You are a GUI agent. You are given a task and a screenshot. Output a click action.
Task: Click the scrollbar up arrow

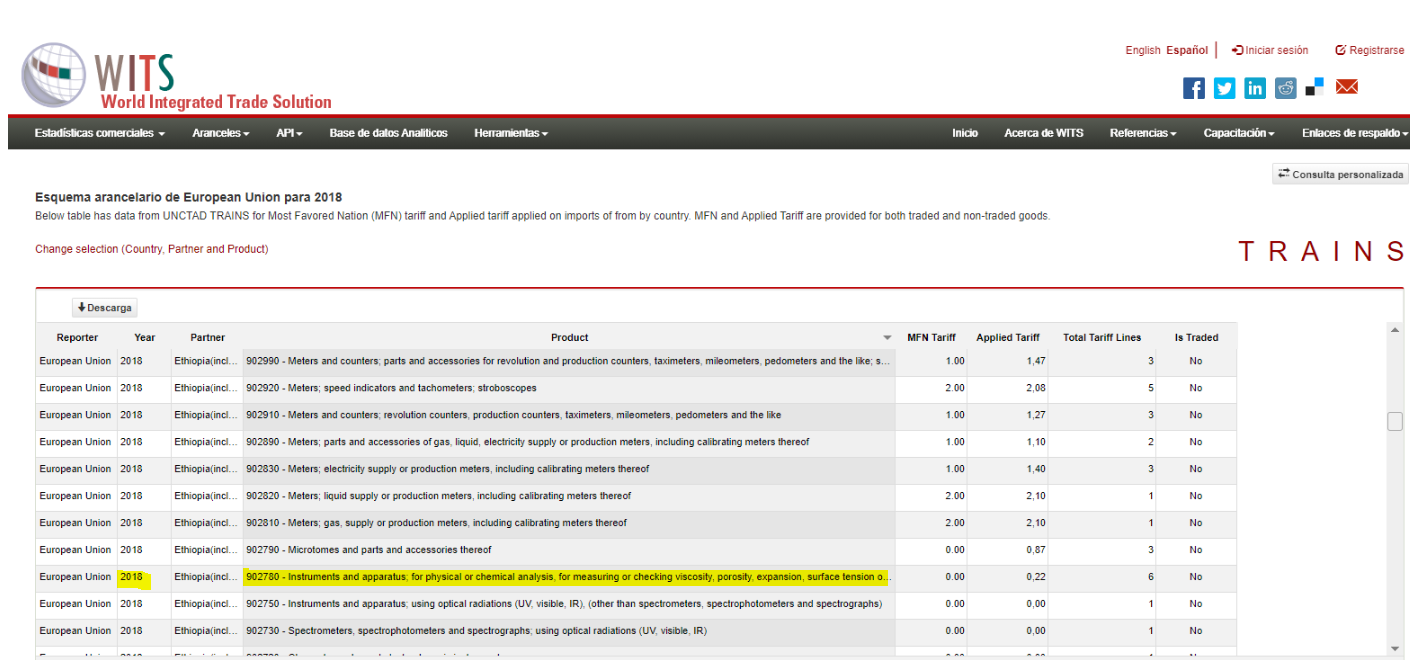pyautogui.click(x=1395, y=330)
